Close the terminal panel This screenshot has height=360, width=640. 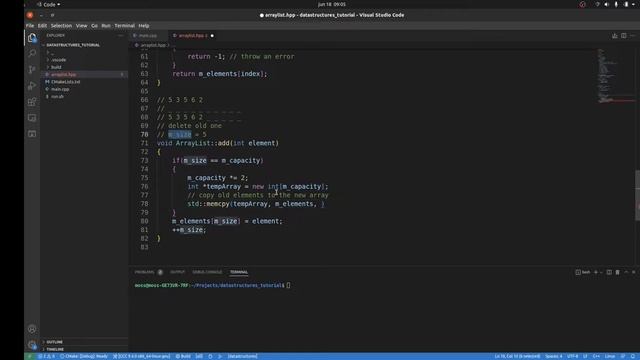pyautogui.click(x=634, y=272)
